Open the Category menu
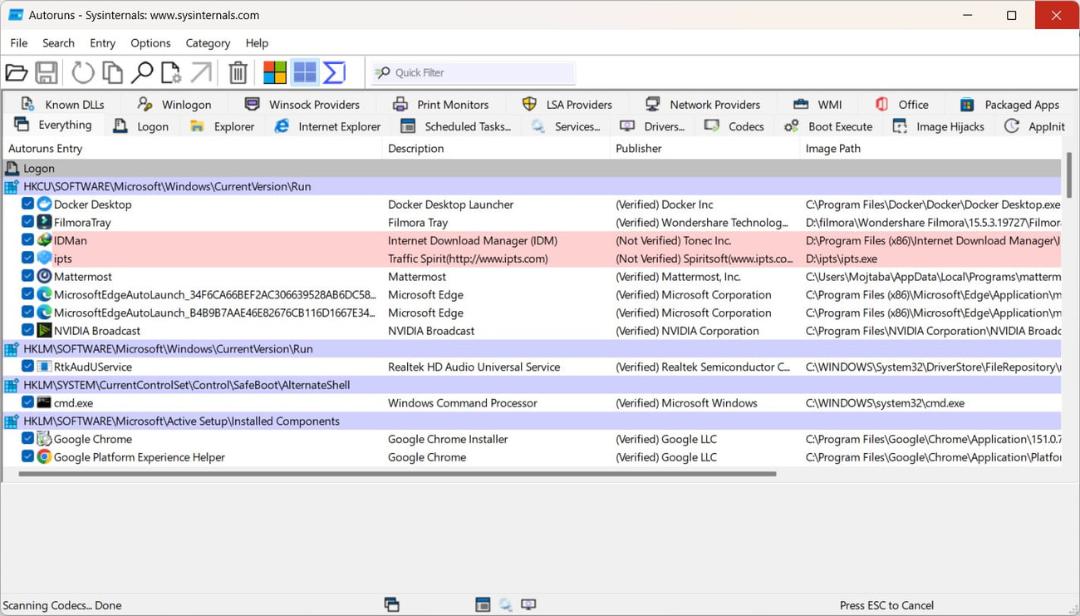The width and height of the screenshot is (1080, 616). [x=207, y=43]
